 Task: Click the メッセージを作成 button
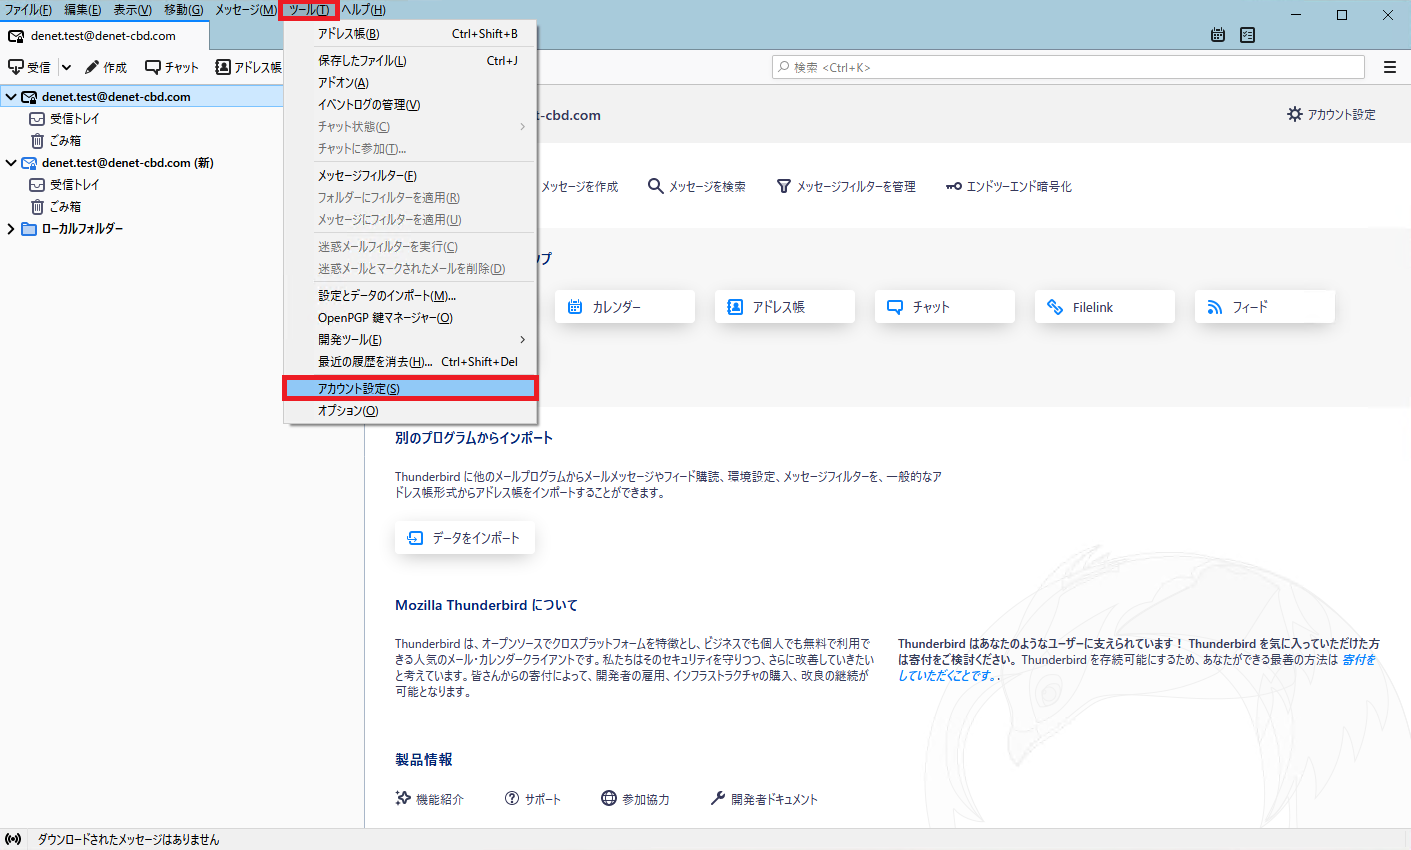(x=579, y=187)
